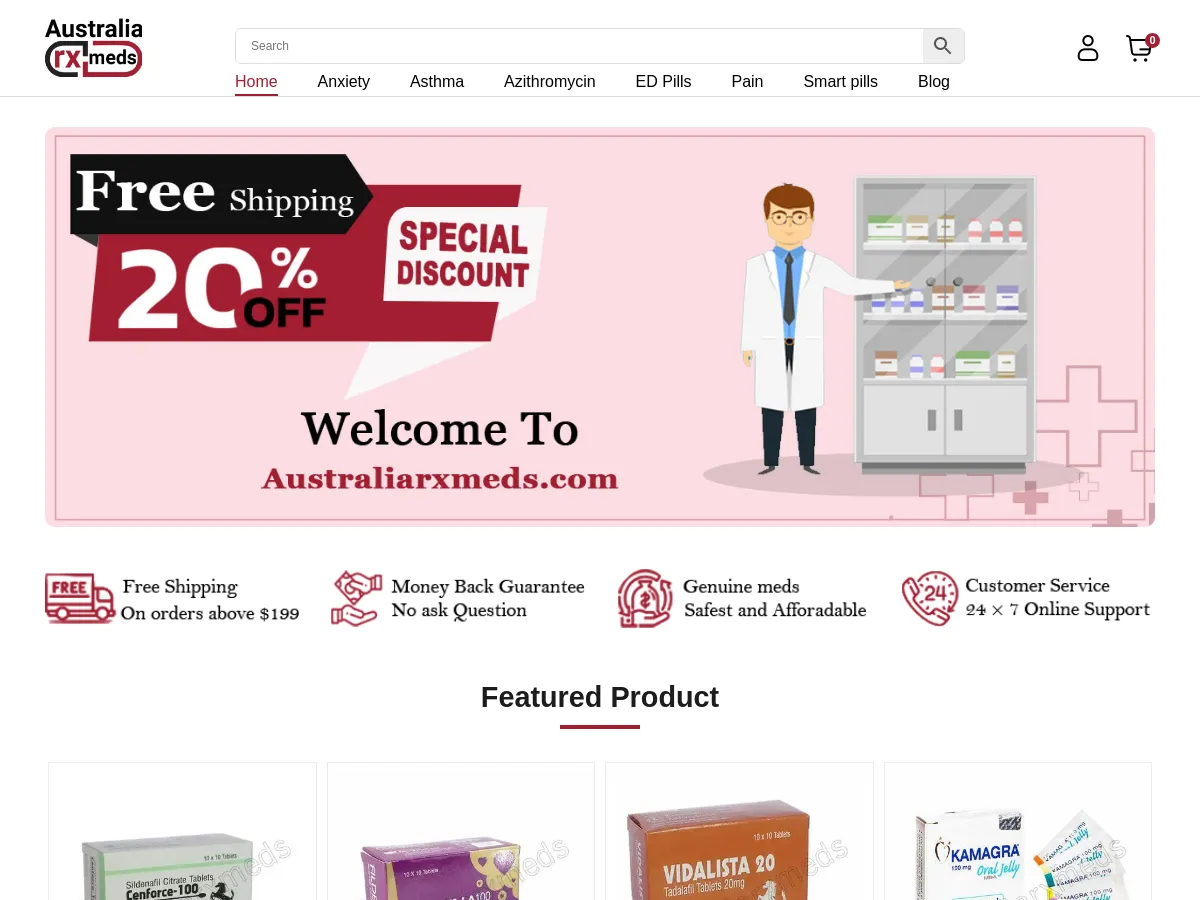Focus the Search input field
1200x900 pixels.
(579, 46)
